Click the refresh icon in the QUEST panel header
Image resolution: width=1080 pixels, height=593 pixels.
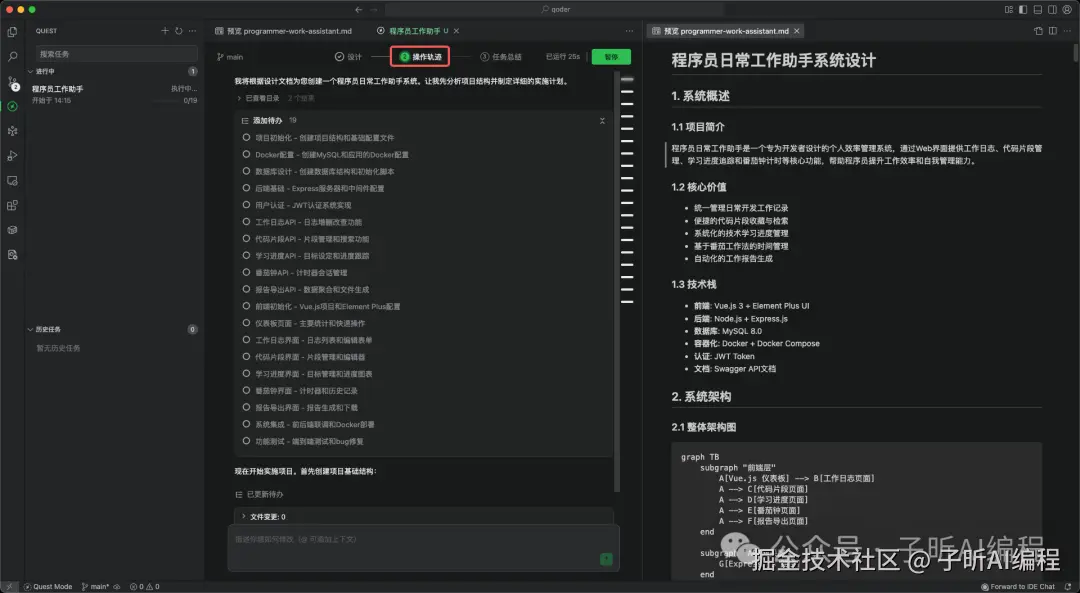(178, 31)
